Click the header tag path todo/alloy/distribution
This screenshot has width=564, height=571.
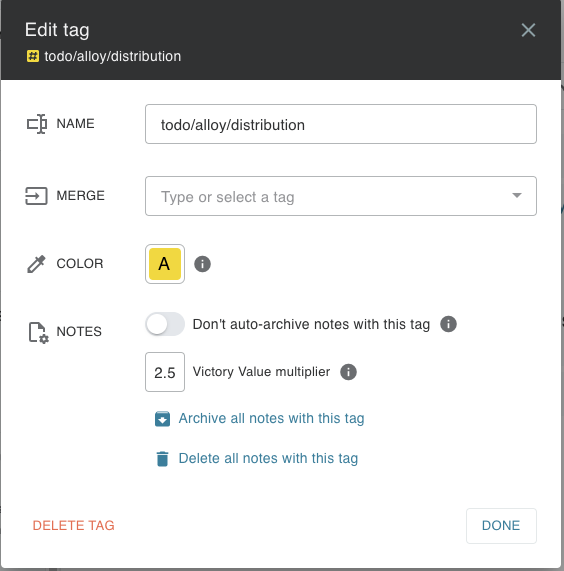point(113,56)
